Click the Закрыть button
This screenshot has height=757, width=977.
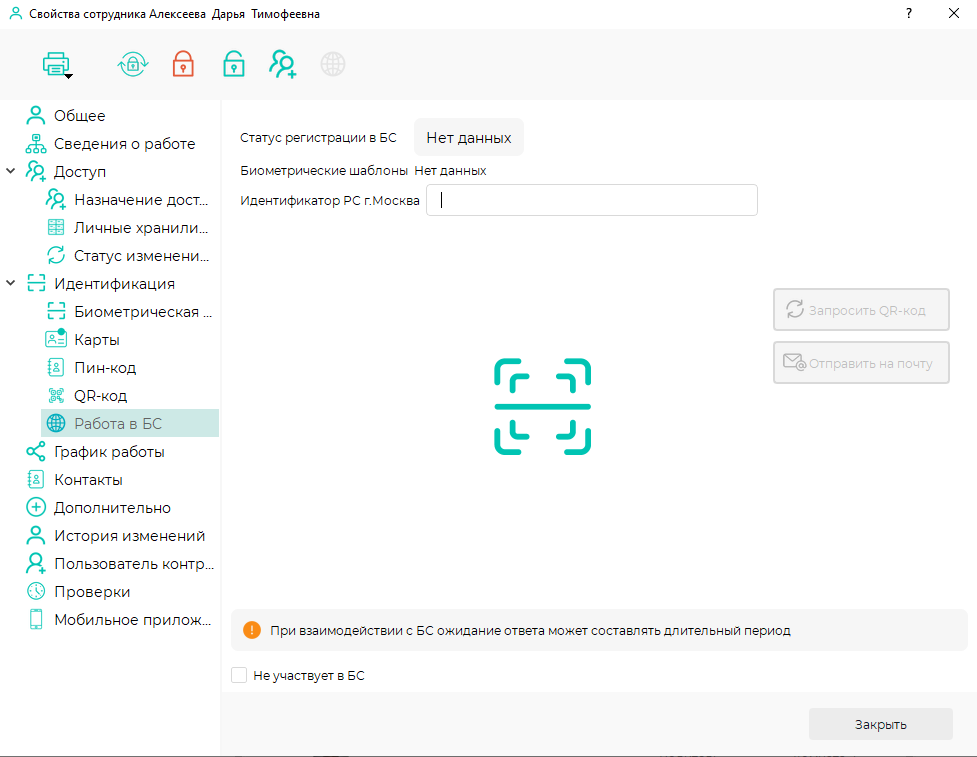[880, 724]
